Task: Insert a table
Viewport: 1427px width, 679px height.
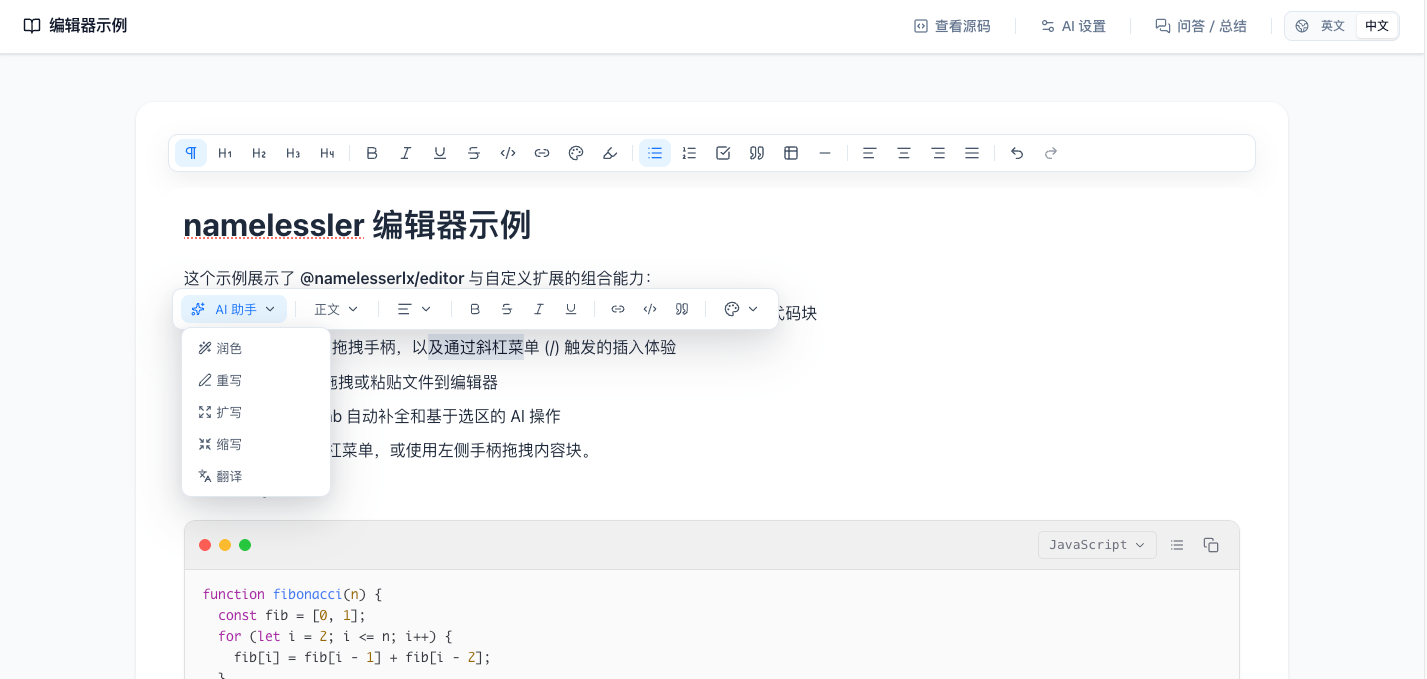Action: coord(791,153)
